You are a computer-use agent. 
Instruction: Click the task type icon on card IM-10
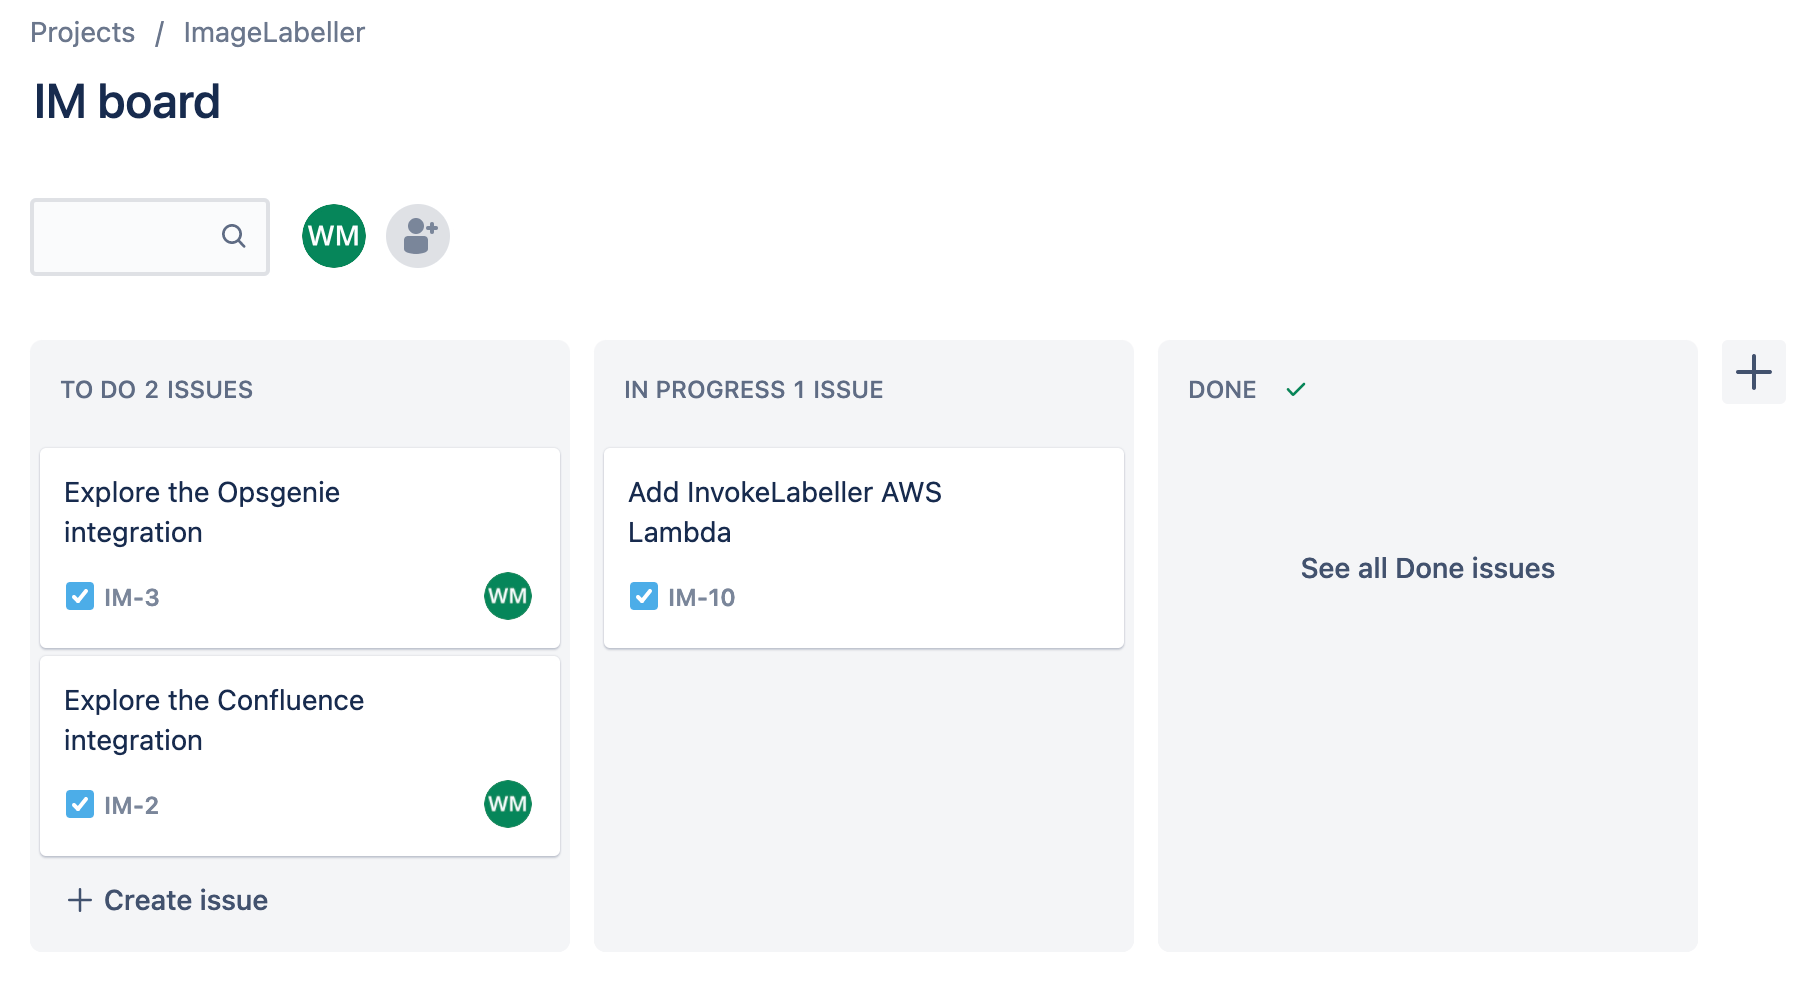tap(643, 596)
